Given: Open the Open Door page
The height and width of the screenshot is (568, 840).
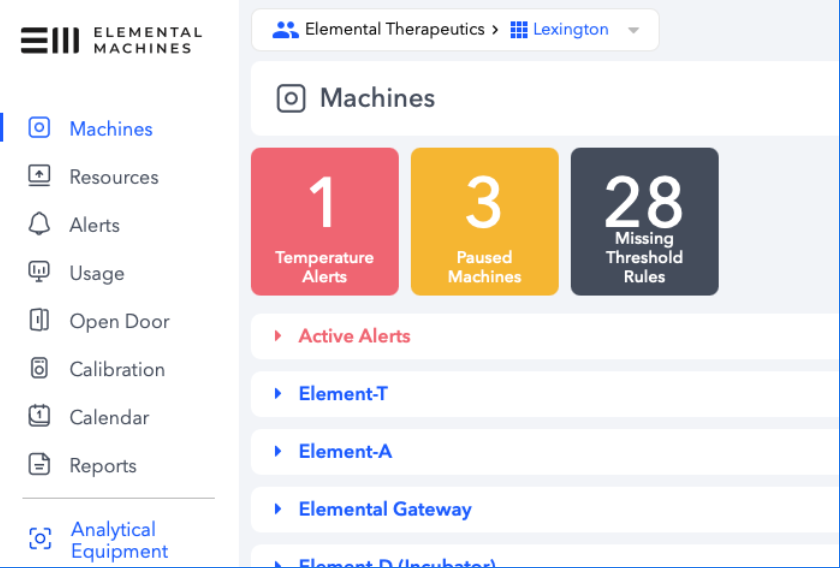Looking at the screenshot, I should (119, 322).
